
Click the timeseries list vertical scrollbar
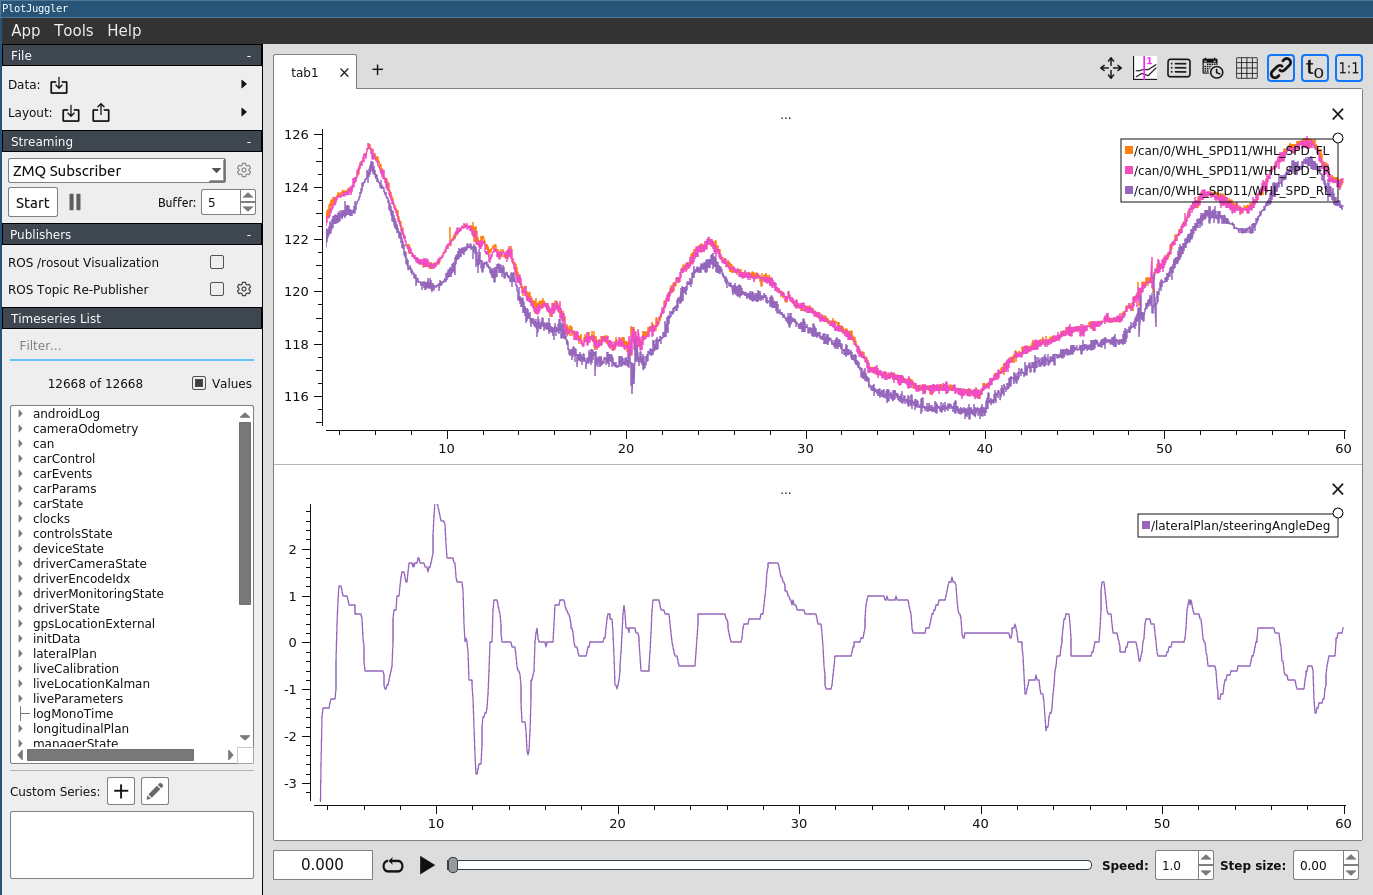point(245,513)
